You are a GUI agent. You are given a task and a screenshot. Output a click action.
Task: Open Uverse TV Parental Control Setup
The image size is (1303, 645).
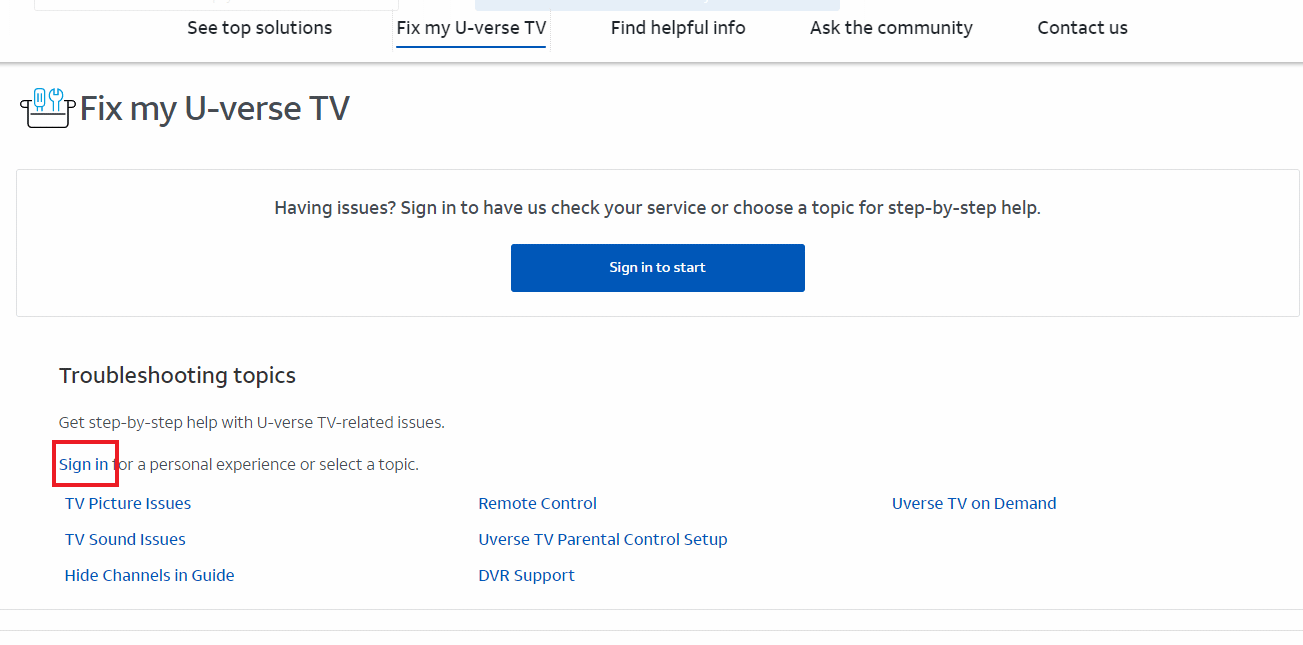(x=603, y=539)
